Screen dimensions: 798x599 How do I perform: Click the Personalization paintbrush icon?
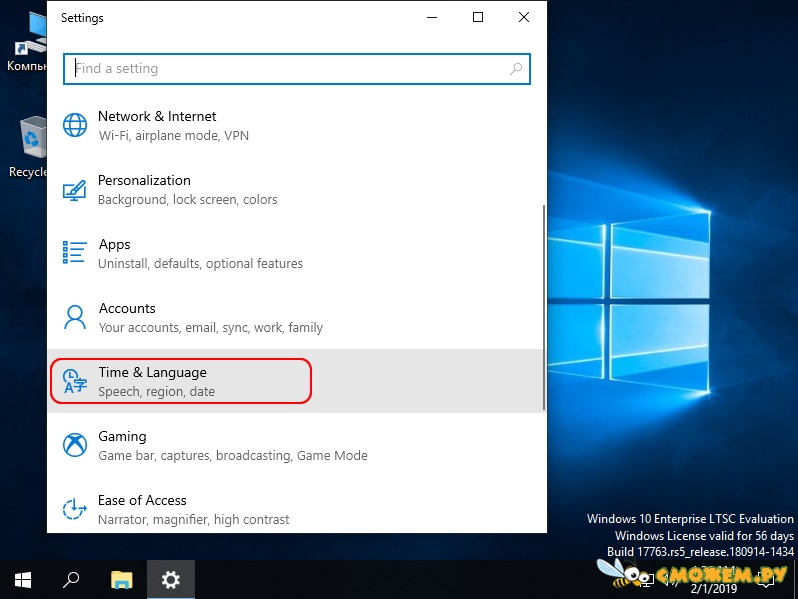(x=74, y=191)
